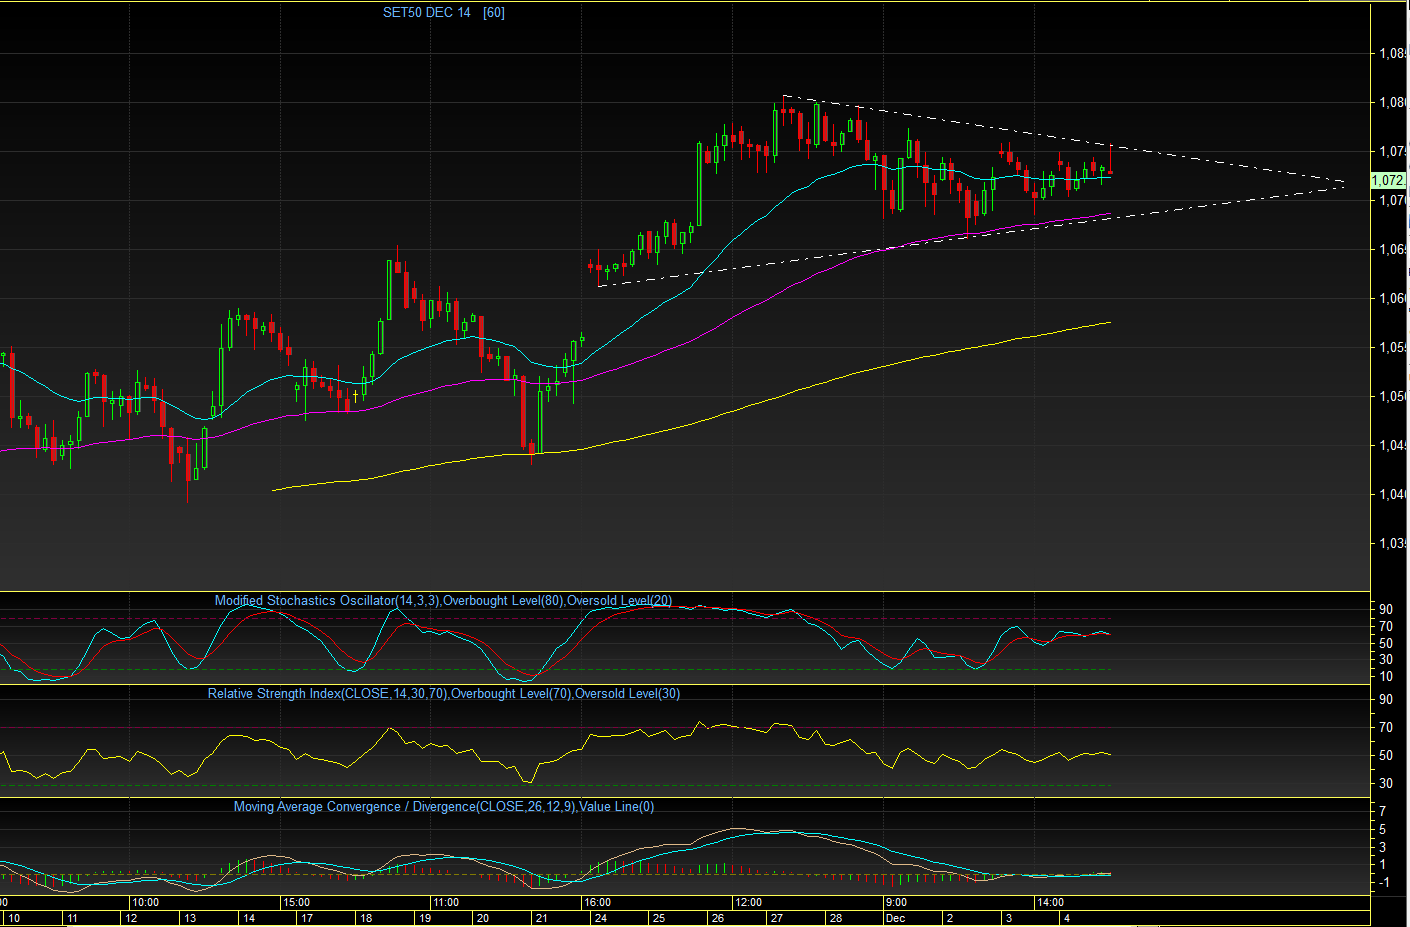
Task: Click the 90 level on the RSI scale
Action: click(x=1386, y=700)
